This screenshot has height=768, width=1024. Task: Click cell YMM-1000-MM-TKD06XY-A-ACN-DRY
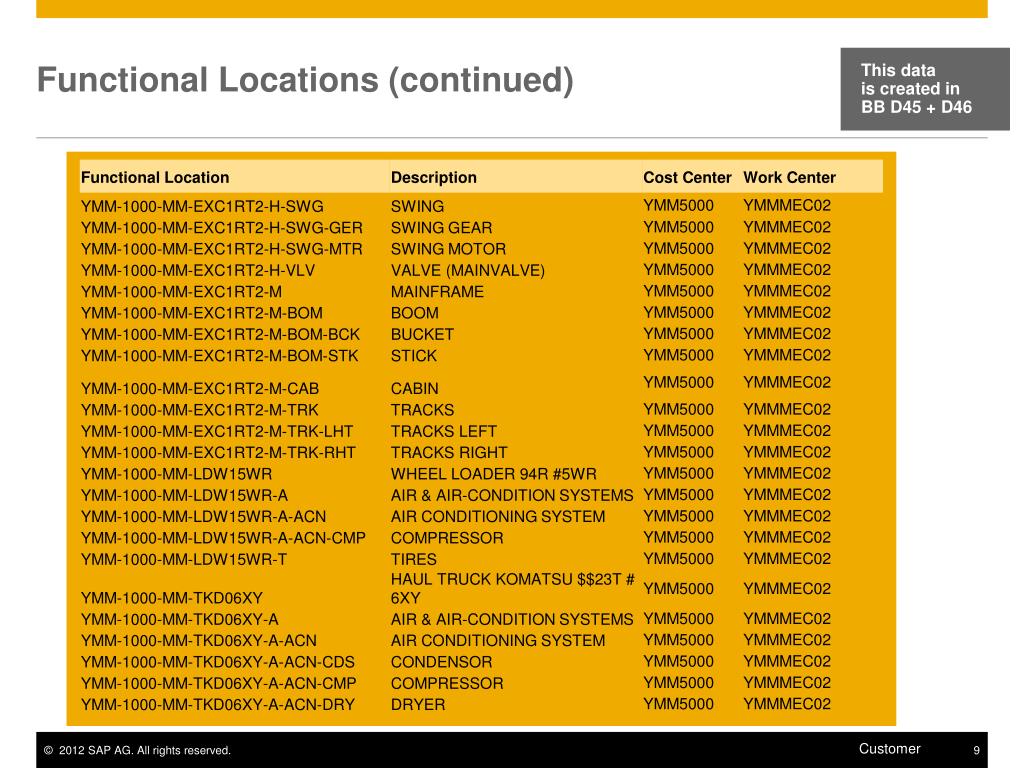pos(218,705)
